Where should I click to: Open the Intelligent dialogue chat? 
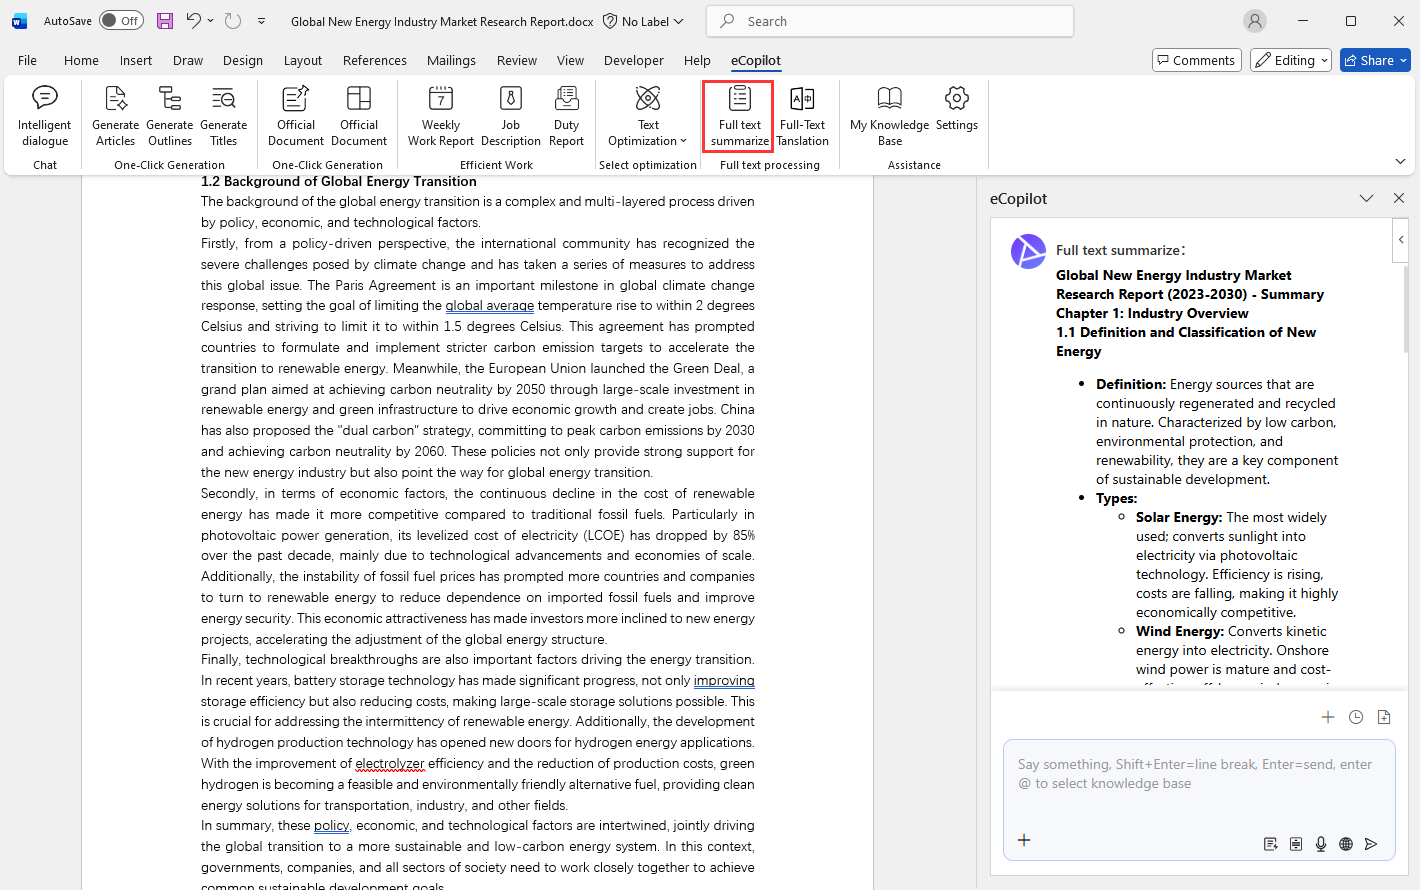pos(44,114)
